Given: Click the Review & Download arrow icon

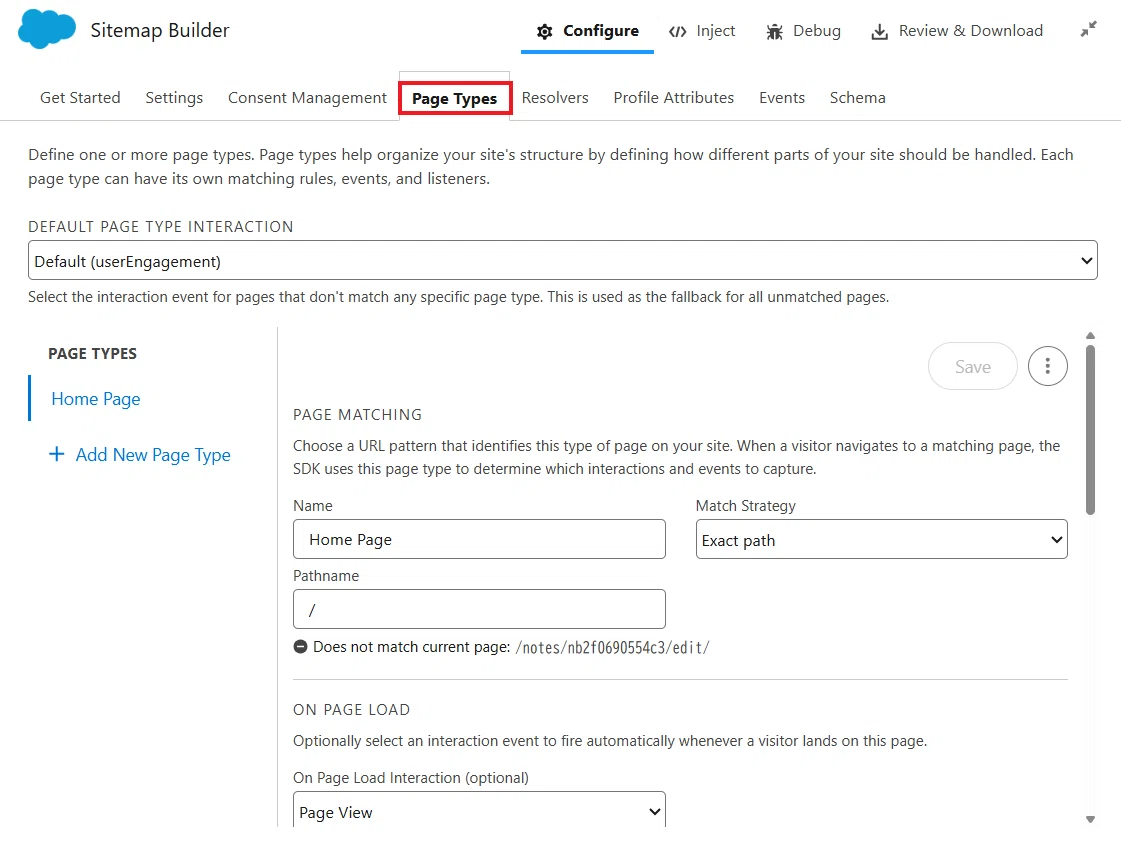Looking at the screenshot, I should pyautogui.click(x=879, y=31).
